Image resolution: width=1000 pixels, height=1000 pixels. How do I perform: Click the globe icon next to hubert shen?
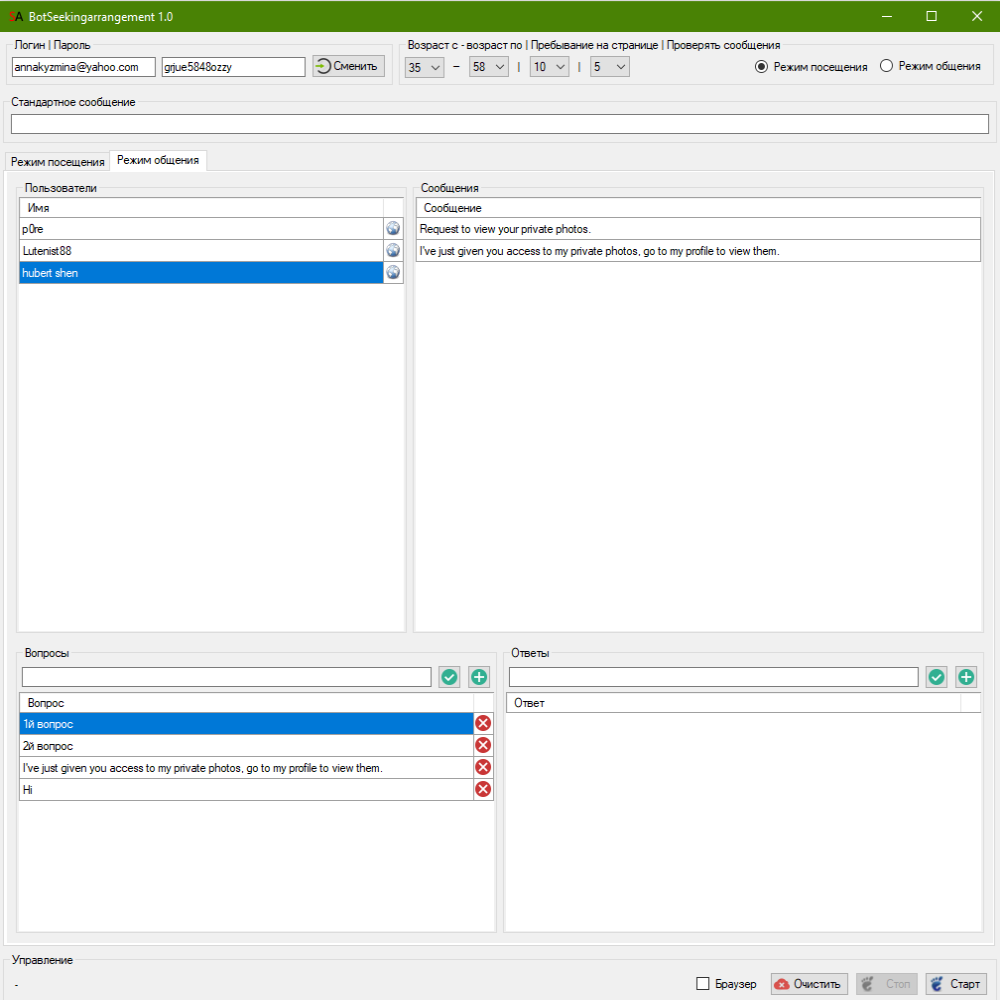(x=393, y=273)
